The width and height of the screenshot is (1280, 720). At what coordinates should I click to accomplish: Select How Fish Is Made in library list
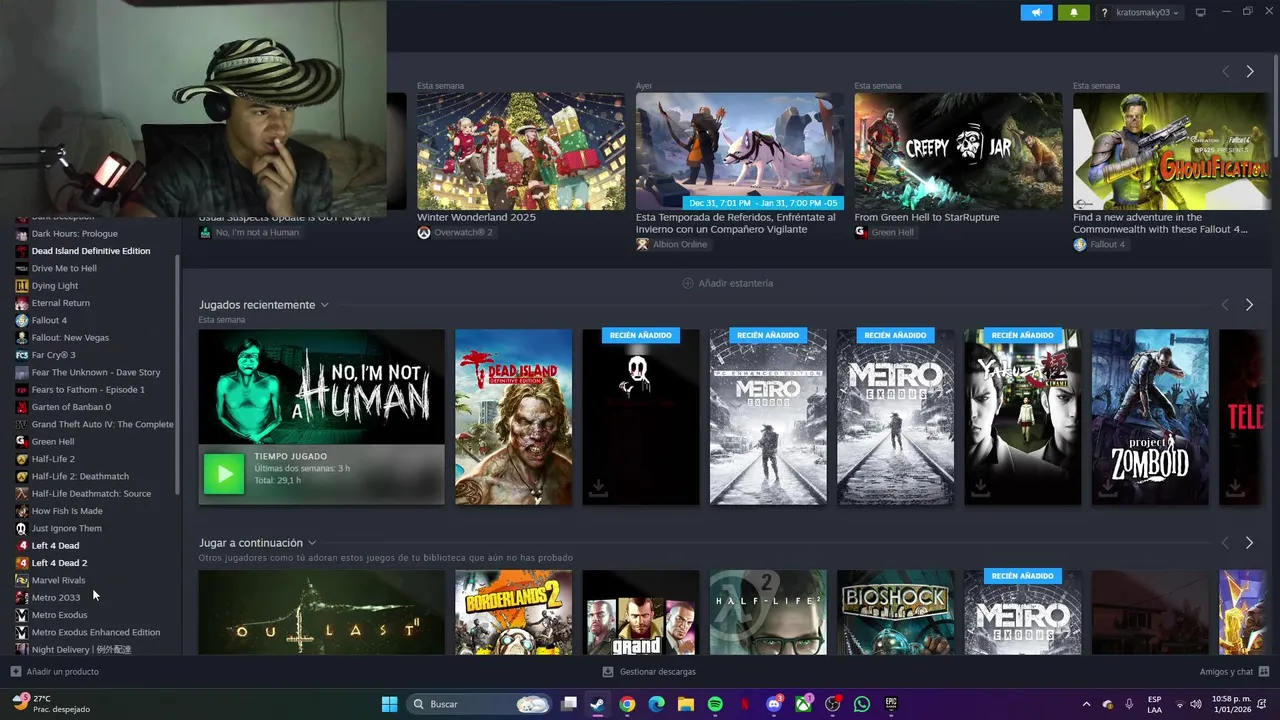(x=67, y=511)
